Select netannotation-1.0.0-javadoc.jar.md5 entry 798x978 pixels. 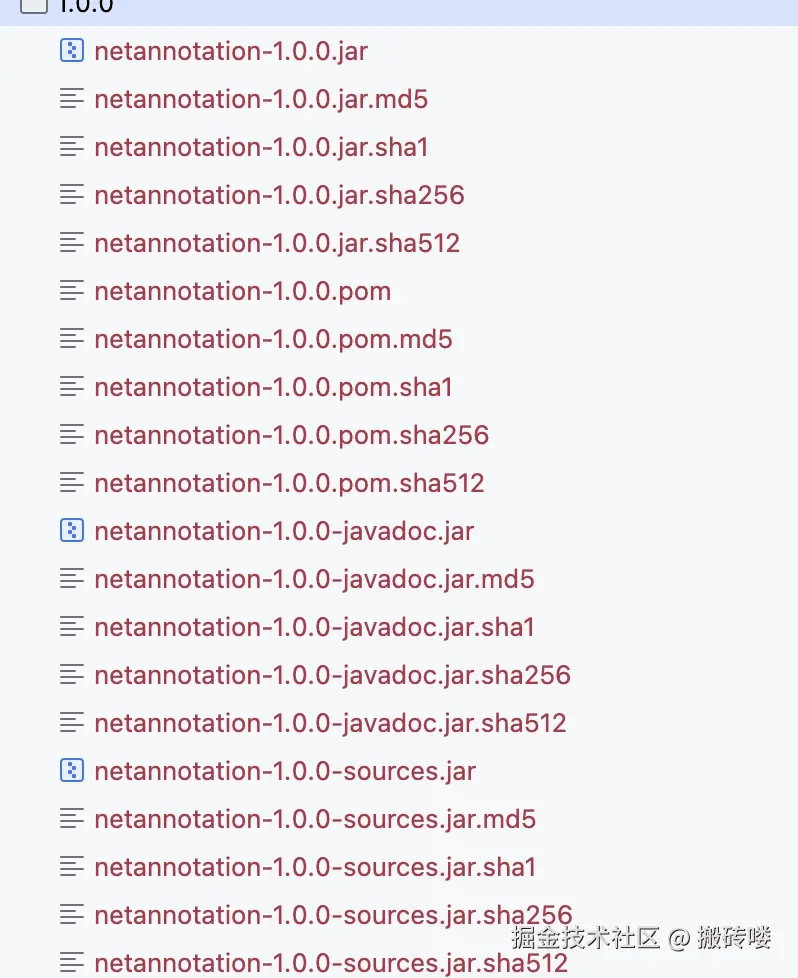click(x=314, y=579)
